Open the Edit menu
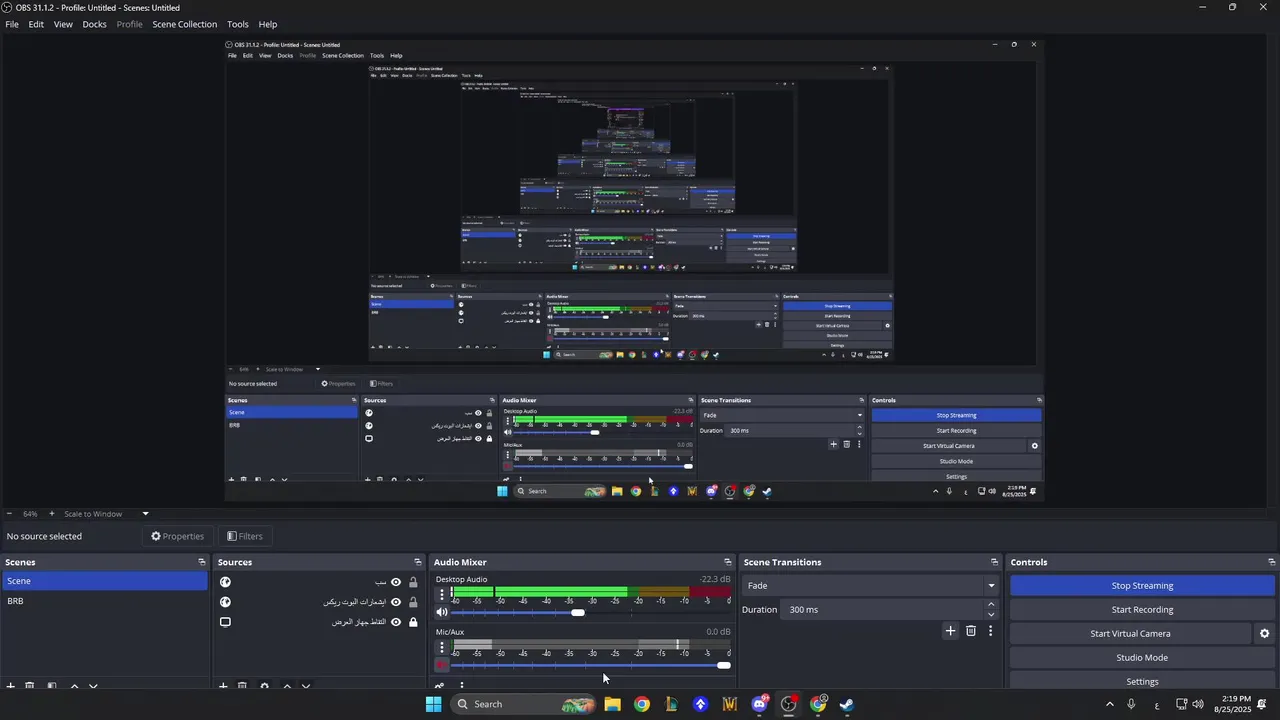Image resolution: width=1280 pixels, height=720 pixels. tap(36, 24)
